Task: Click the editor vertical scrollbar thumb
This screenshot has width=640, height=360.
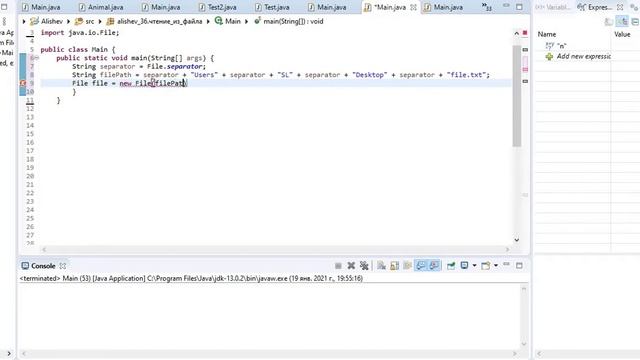Action: [517, 96]
